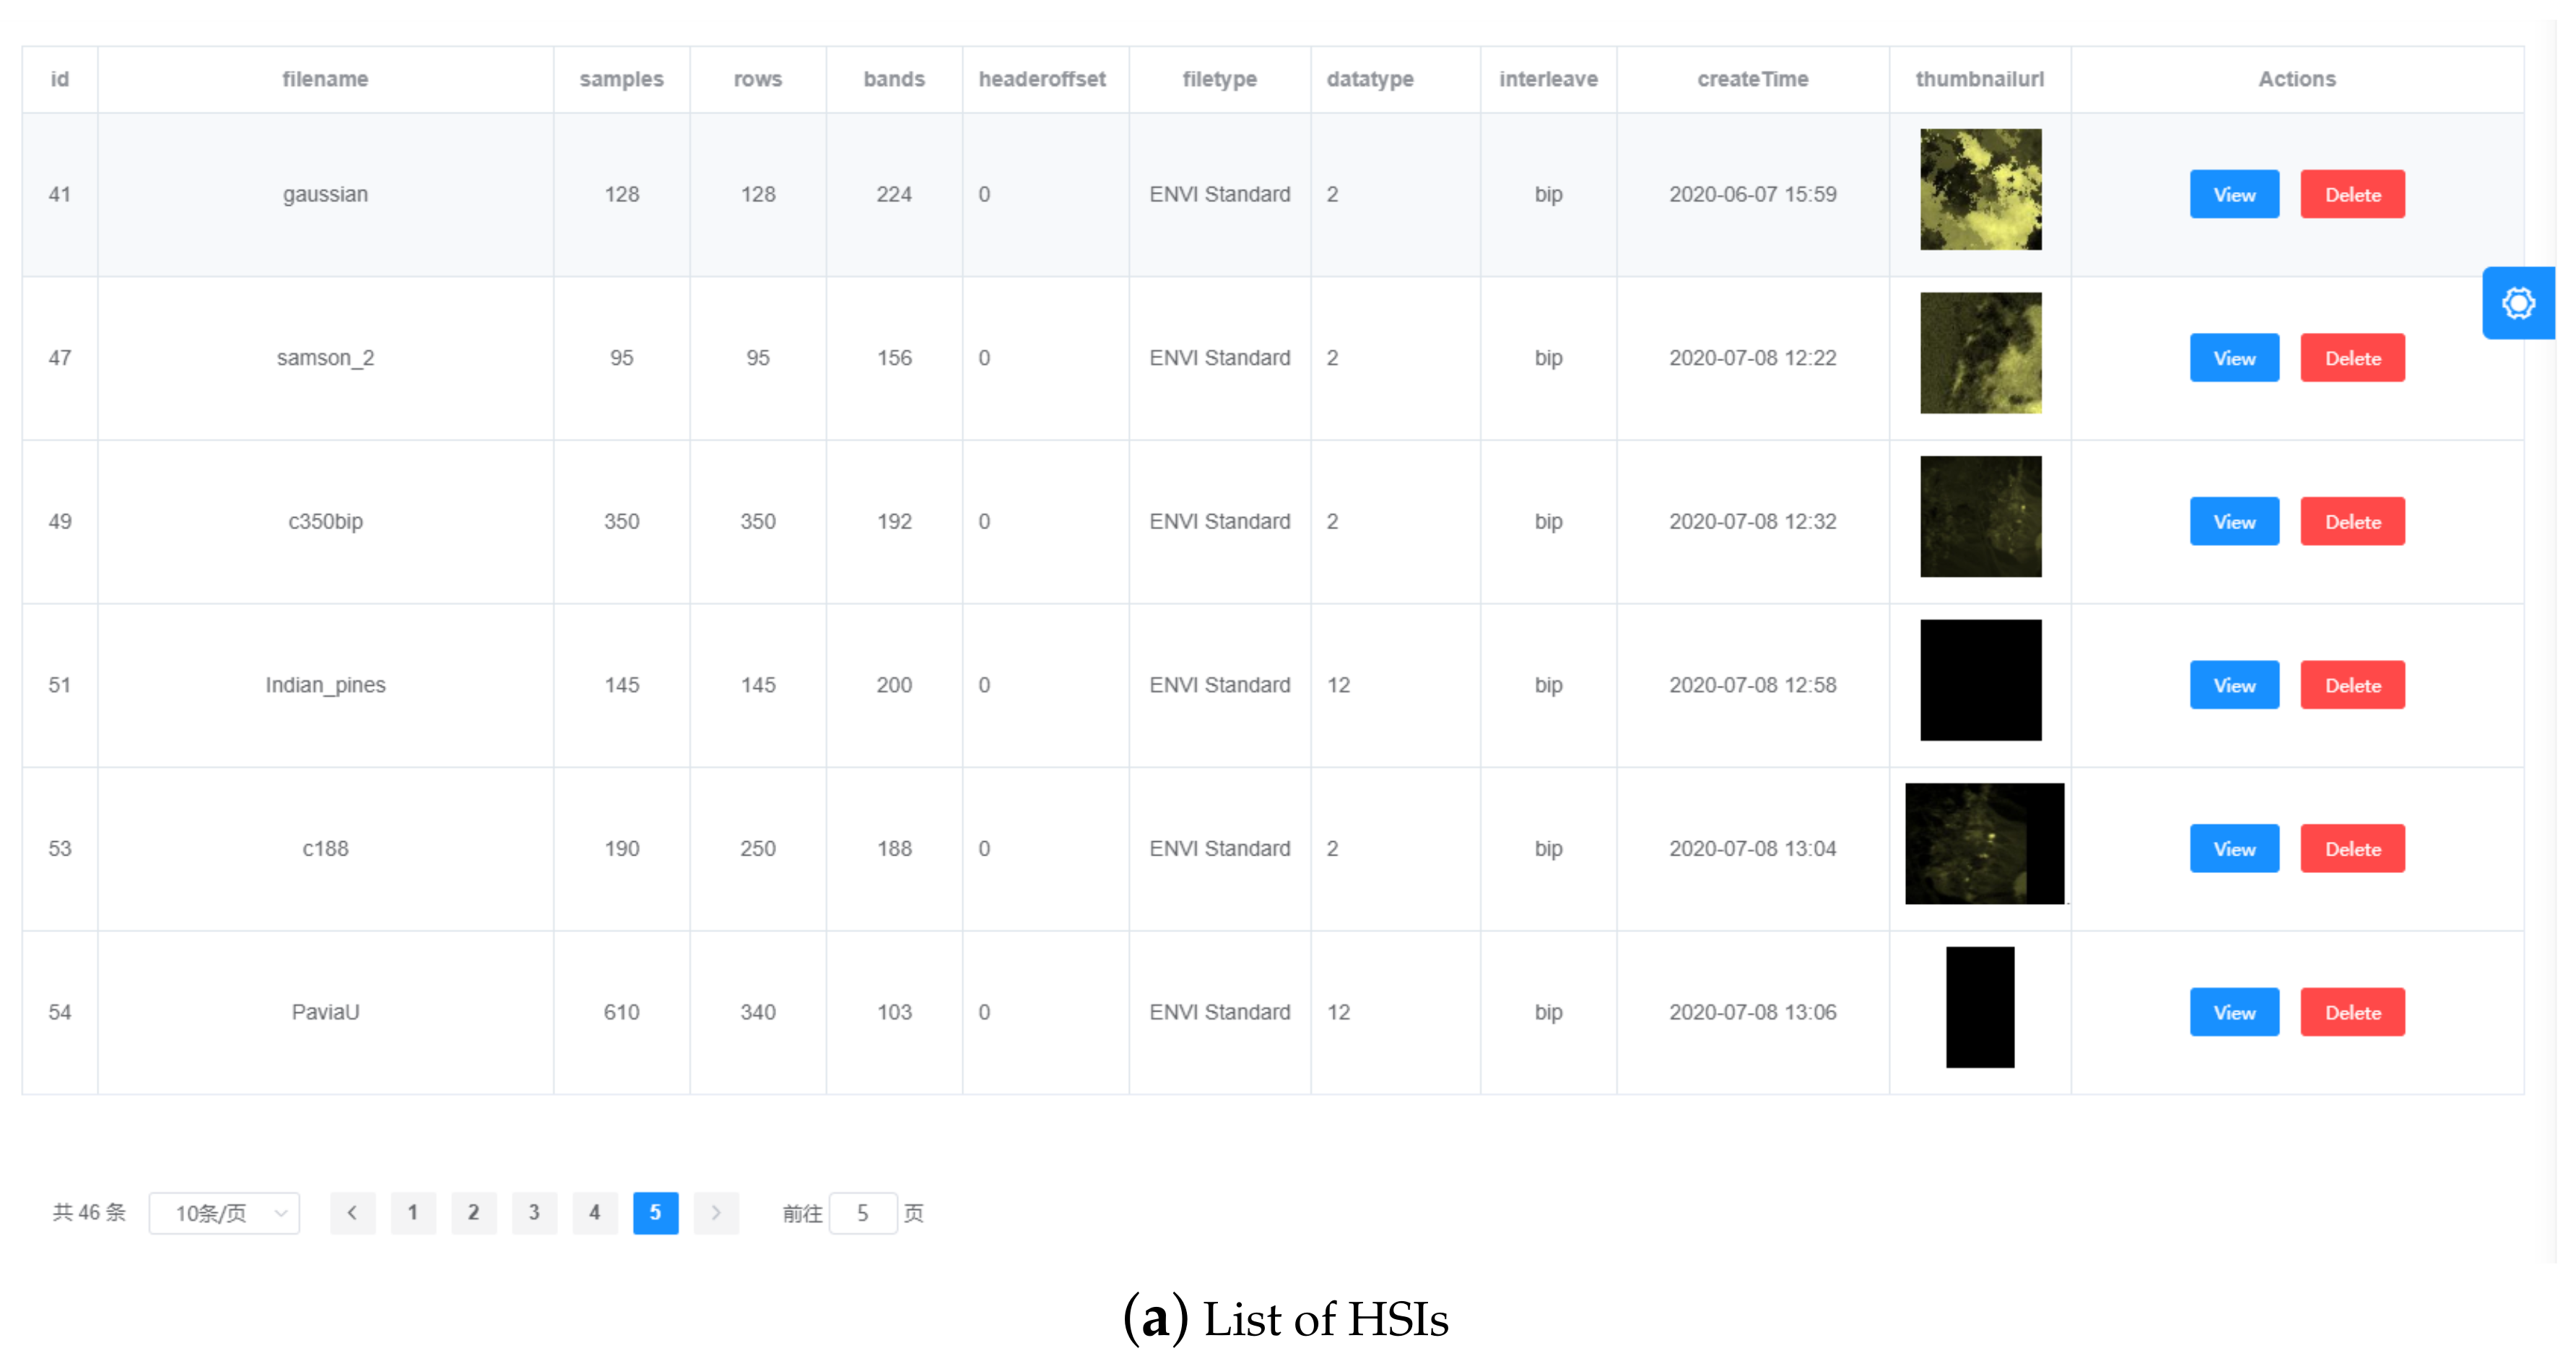Click the next page arrow
This screenshot has height=1369, width=2576.
click(716, 1213)
